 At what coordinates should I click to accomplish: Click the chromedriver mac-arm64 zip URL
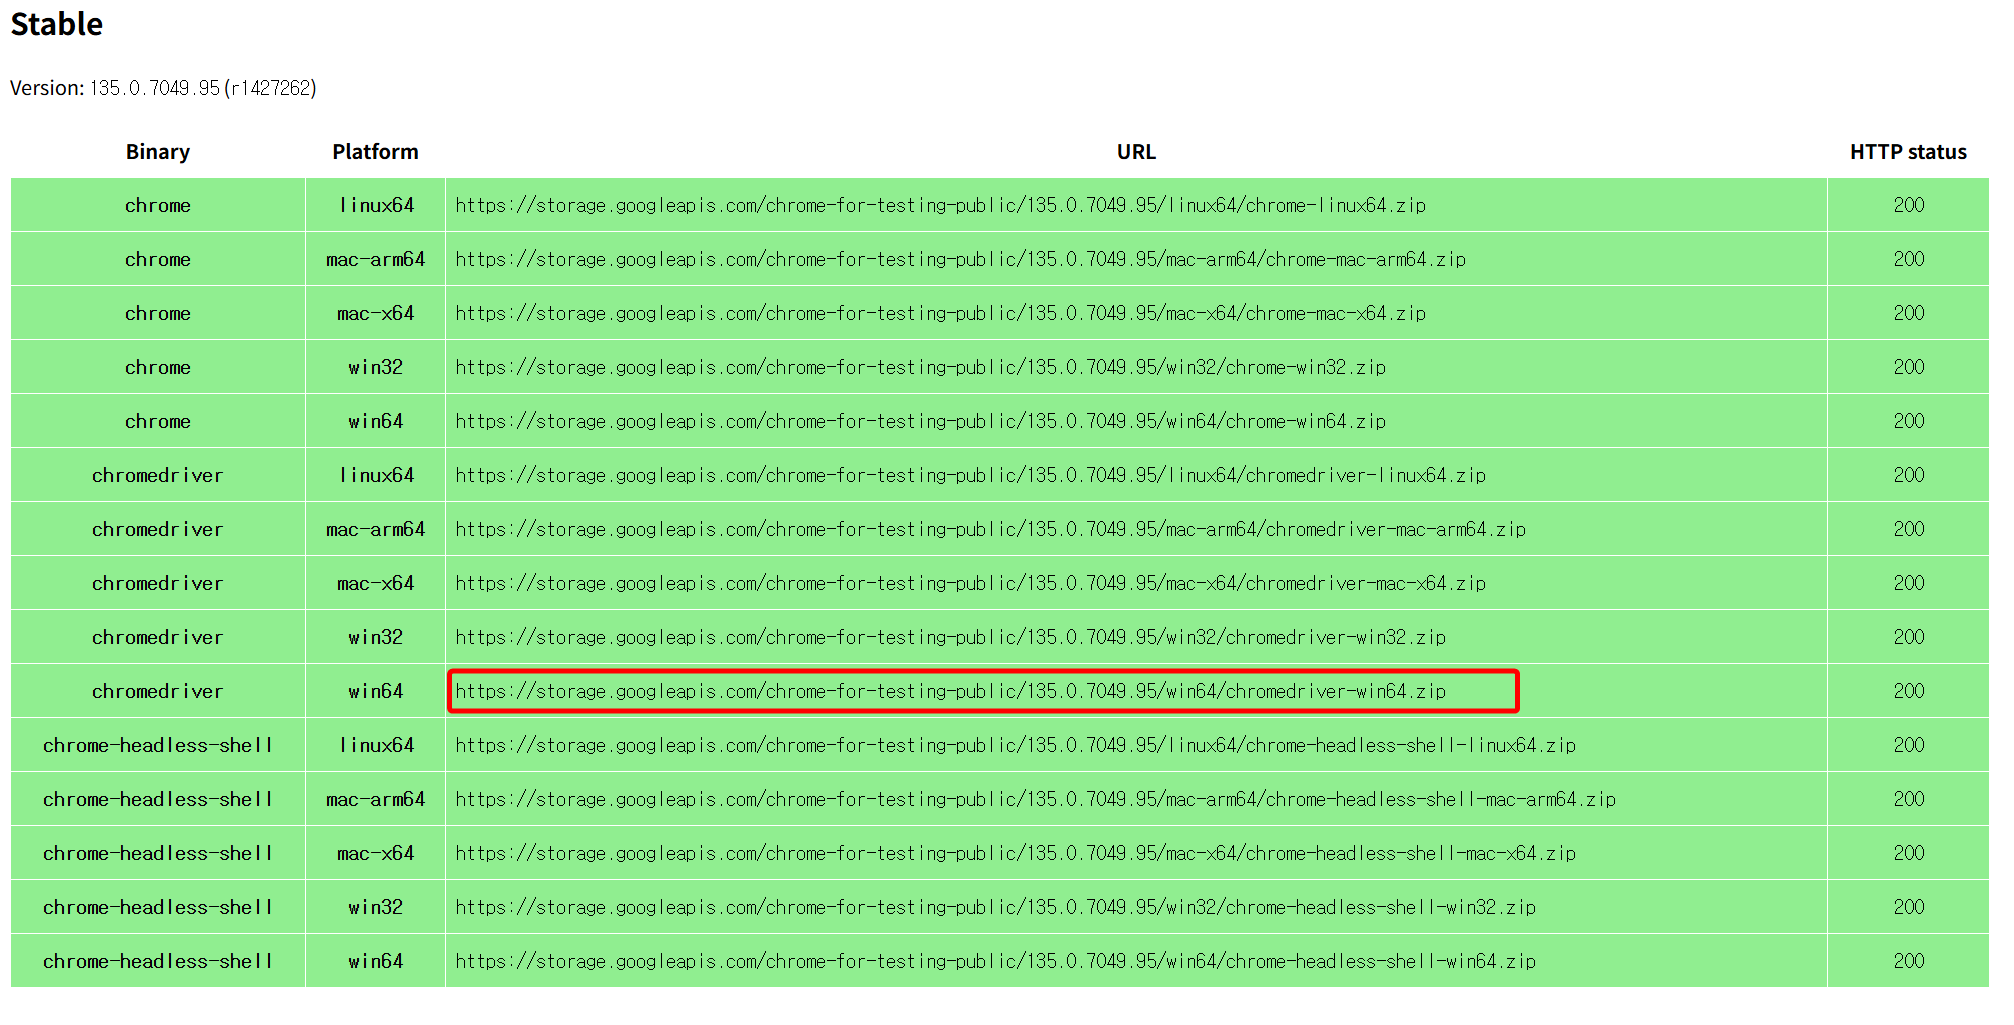click(990, 529)
